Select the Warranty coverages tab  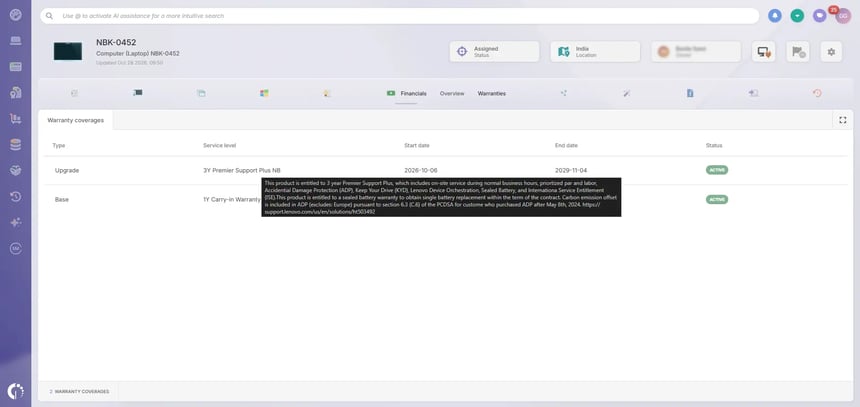pyautogui.click(x=76, y=120)
